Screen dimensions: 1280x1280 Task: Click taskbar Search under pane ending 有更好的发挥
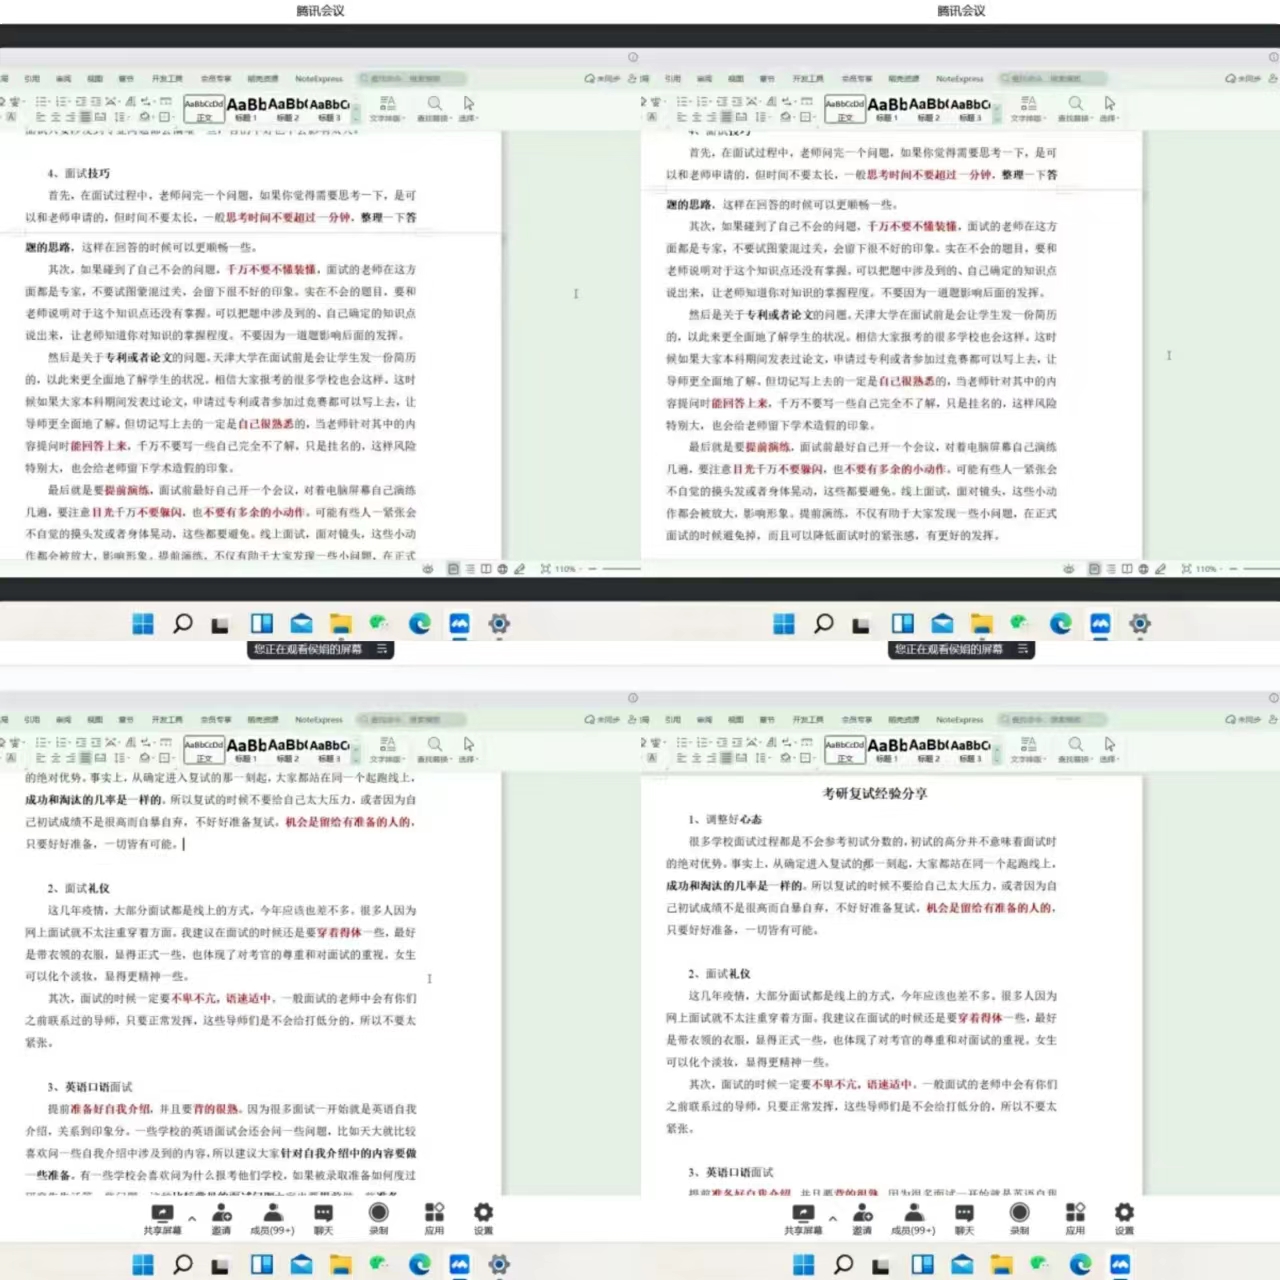823,623
